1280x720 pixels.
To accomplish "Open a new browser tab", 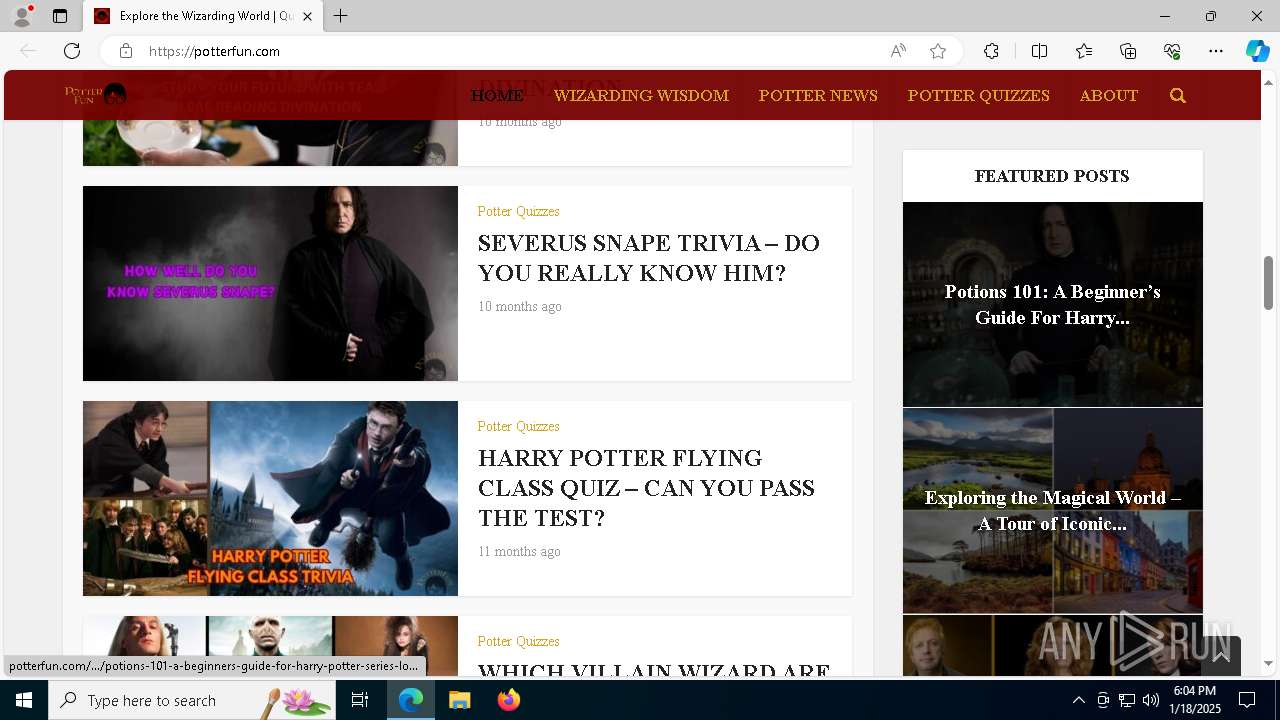I will click(340, 16).
